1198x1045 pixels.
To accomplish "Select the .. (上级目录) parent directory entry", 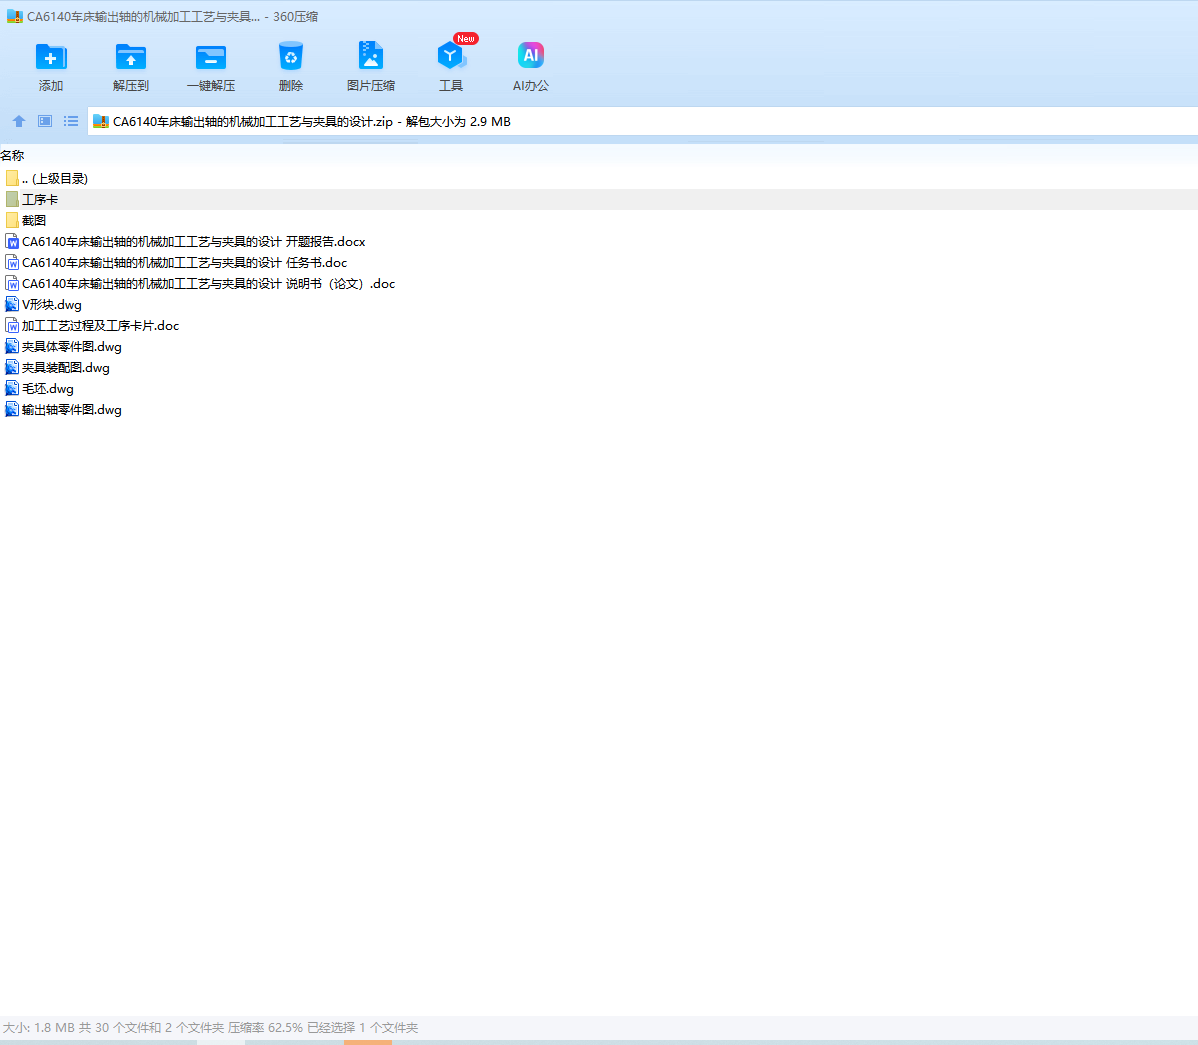I will 55,178.
